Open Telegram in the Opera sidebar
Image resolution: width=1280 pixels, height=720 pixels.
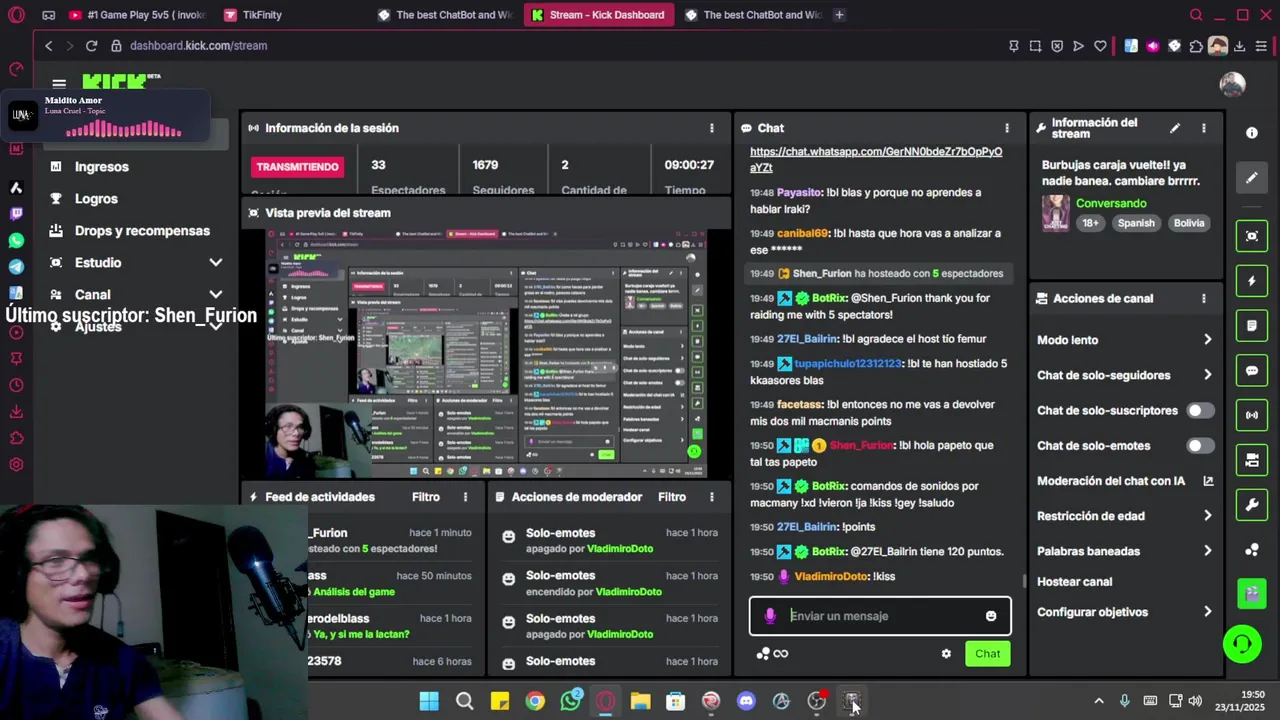tap(16, 267)
